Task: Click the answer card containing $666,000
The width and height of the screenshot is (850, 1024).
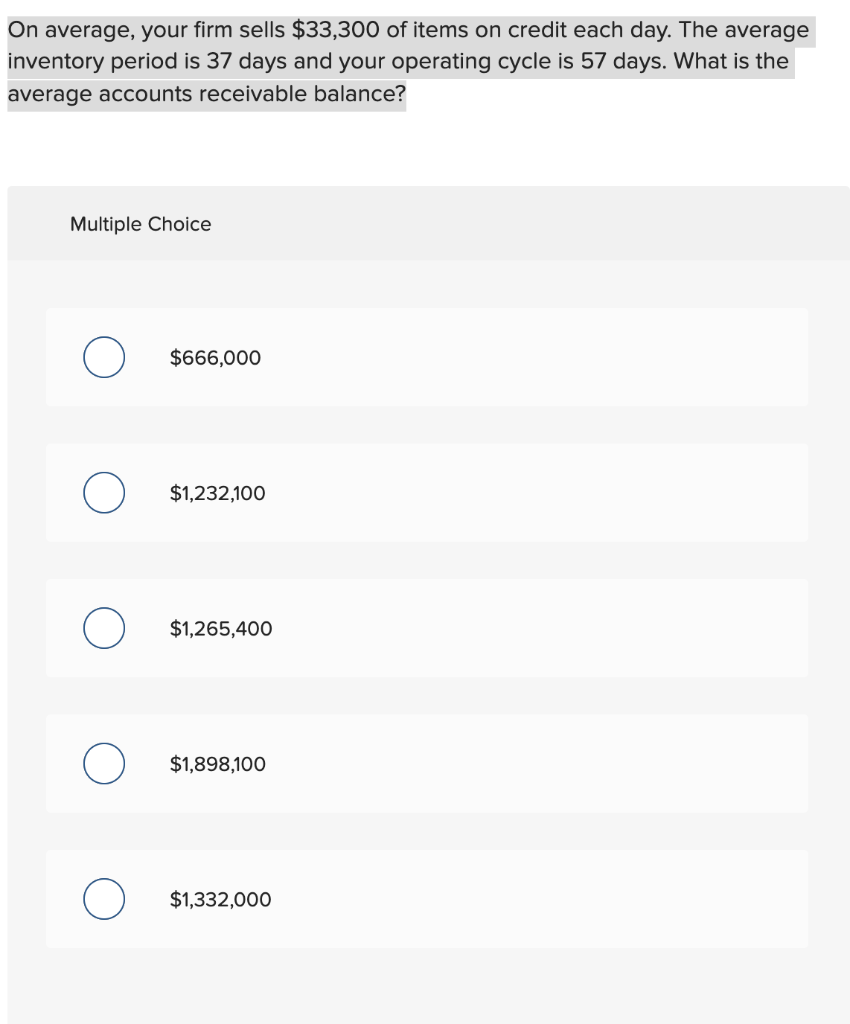Action: (x=427, y=357)
